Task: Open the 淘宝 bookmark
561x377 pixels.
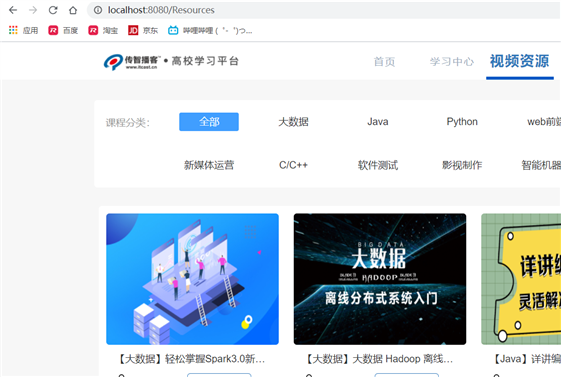Action: coord(103,30)
